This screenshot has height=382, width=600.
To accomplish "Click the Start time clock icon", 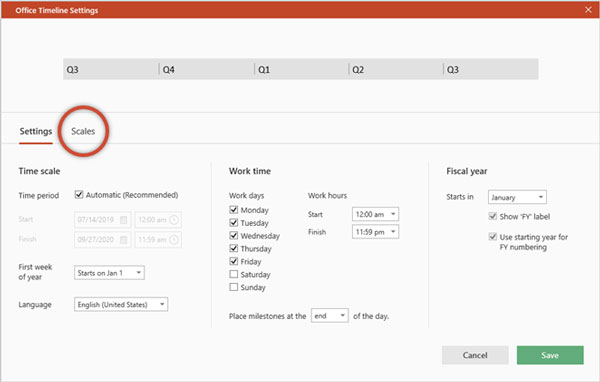I will tap(174, 220).
